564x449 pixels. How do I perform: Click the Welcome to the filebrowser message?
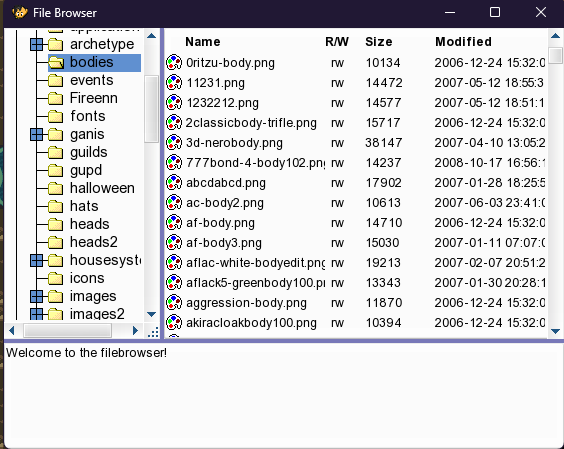pyautogui.click(x=86, y=353)
